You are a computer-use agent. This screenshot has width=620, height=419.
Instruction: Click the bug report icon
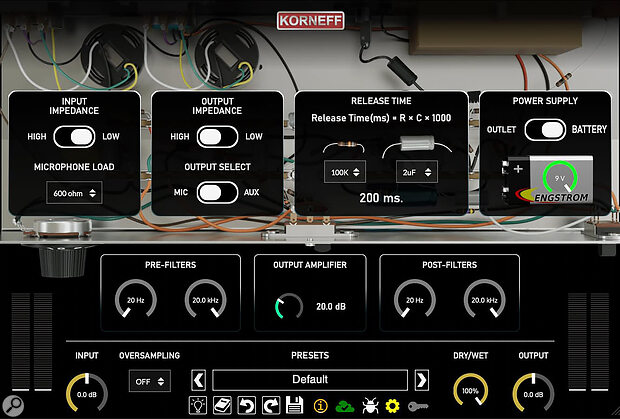click(x=370, y=406)
